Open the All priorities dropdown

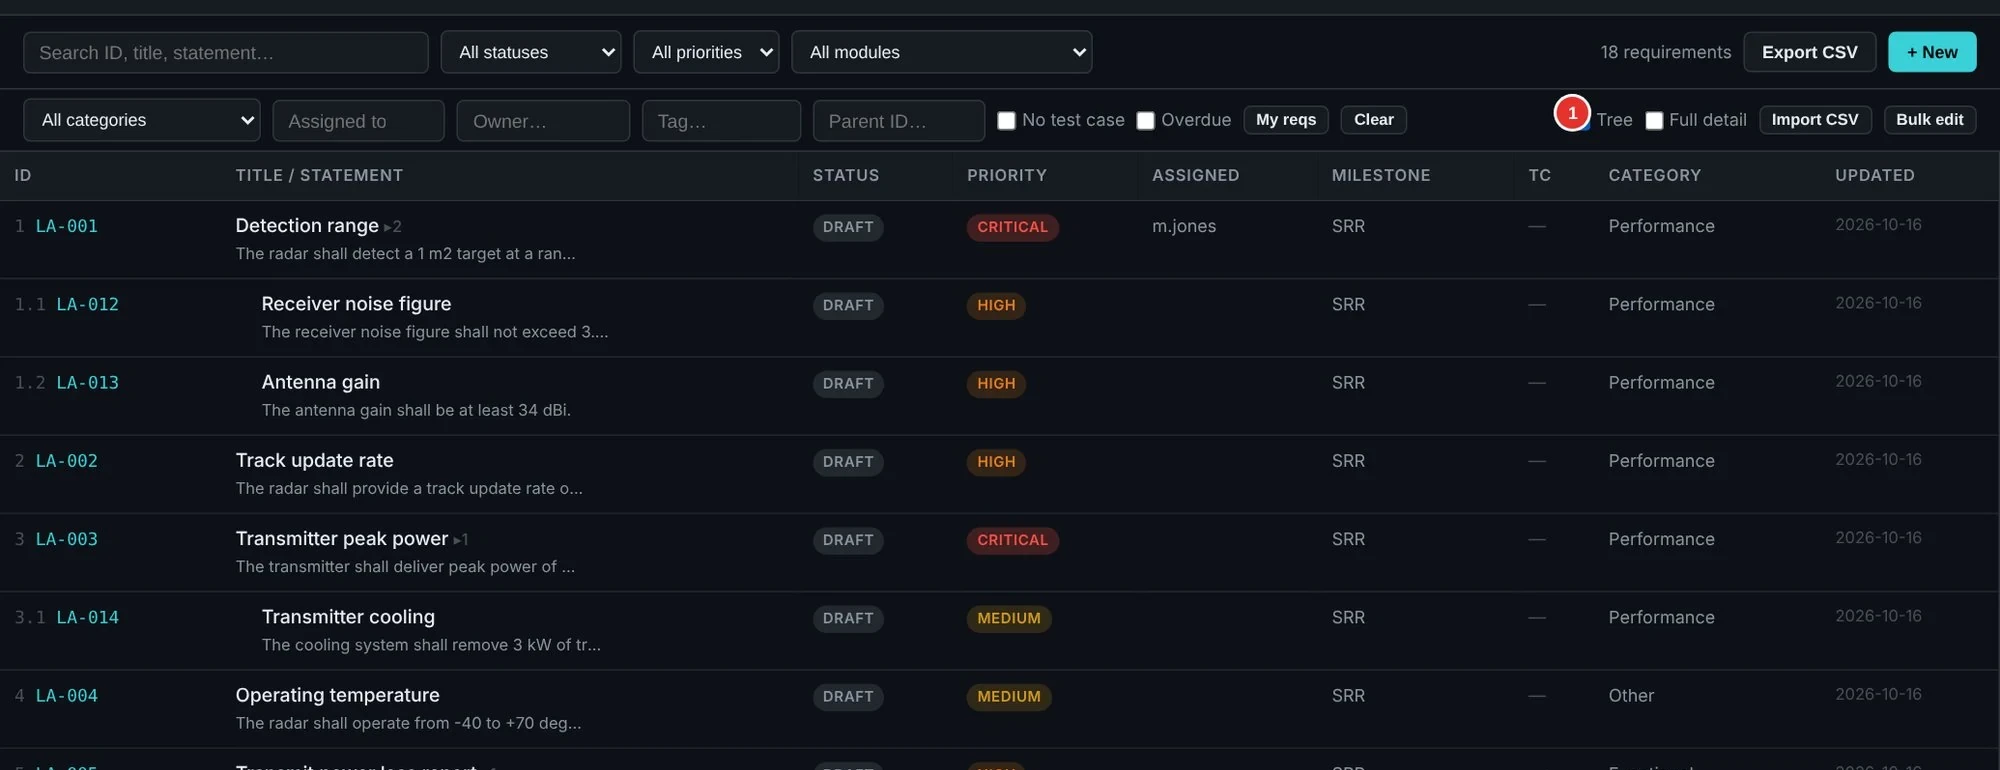(706, 52)
